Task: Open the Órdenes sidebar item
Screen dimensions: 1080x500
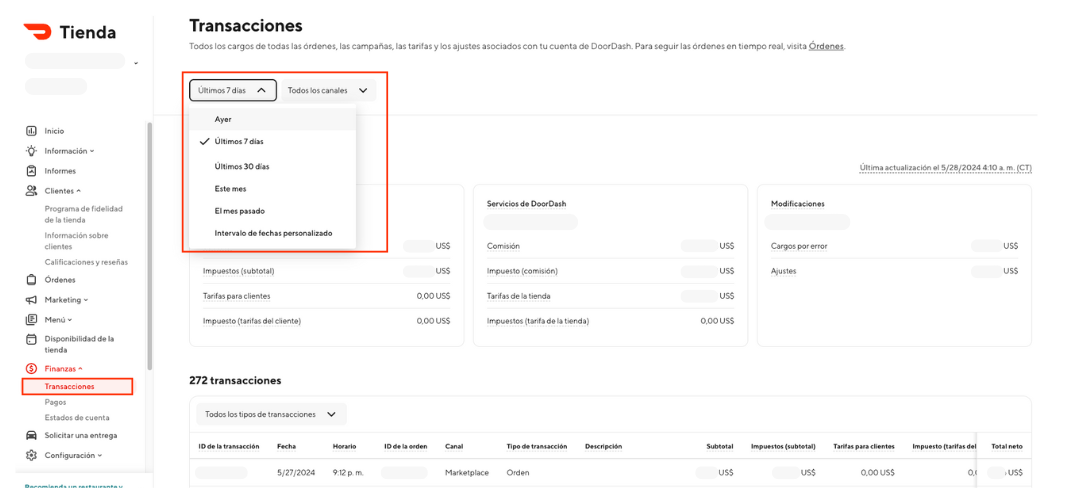Action: click(60, 280)
